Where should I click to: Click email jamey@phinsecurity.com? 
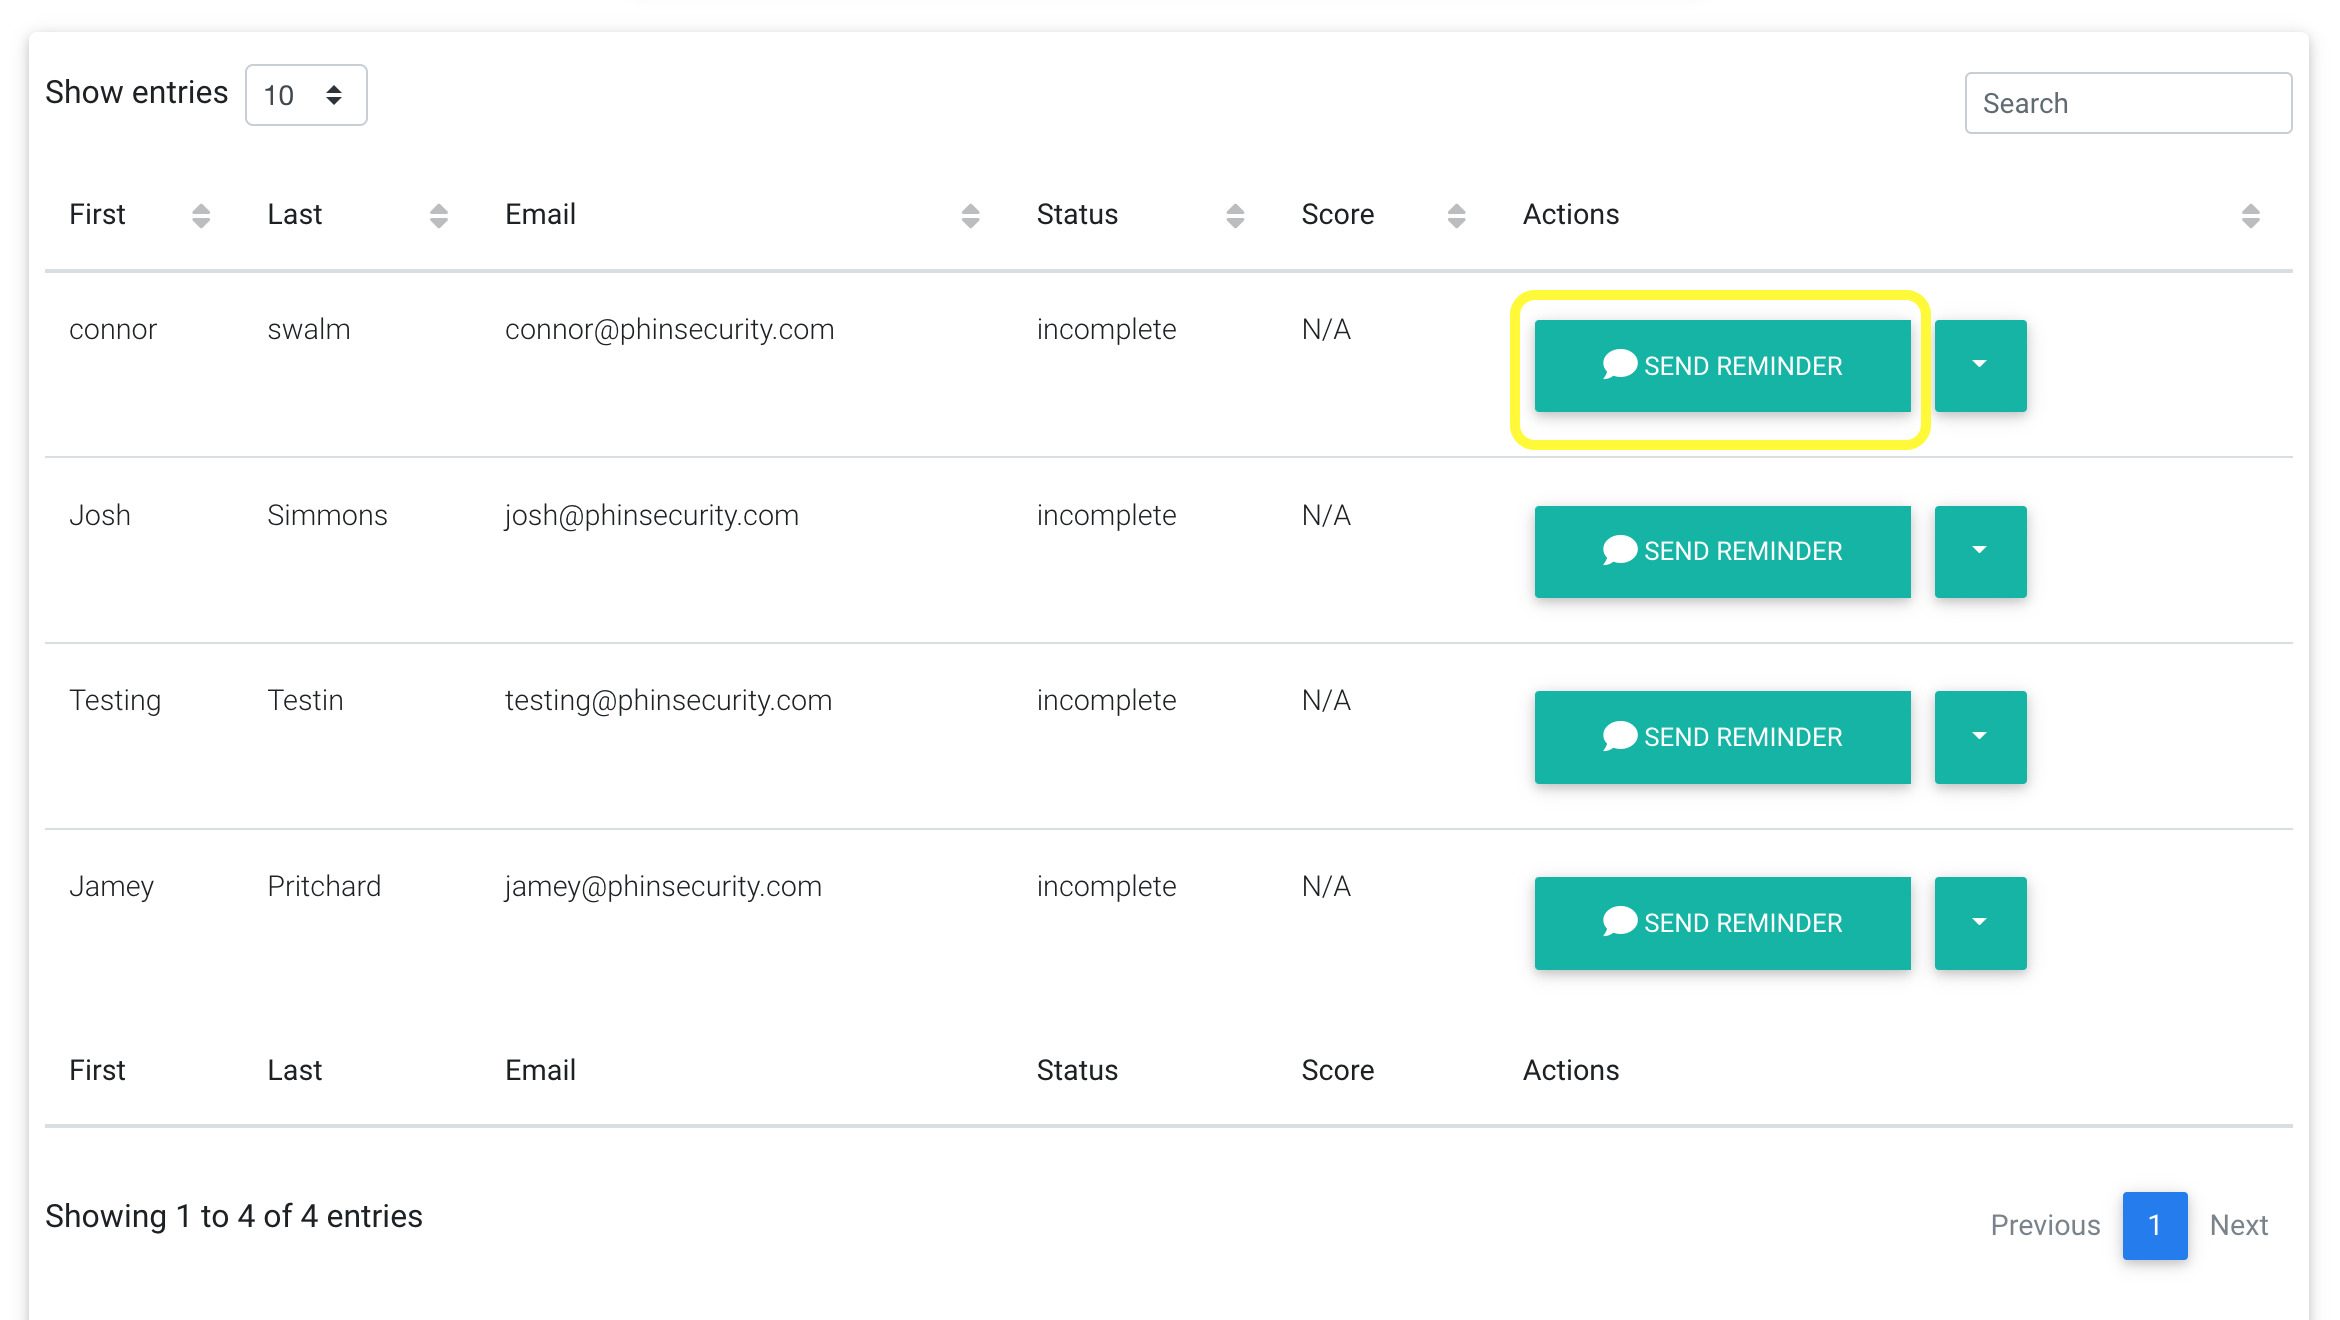(x=663, y=887)
